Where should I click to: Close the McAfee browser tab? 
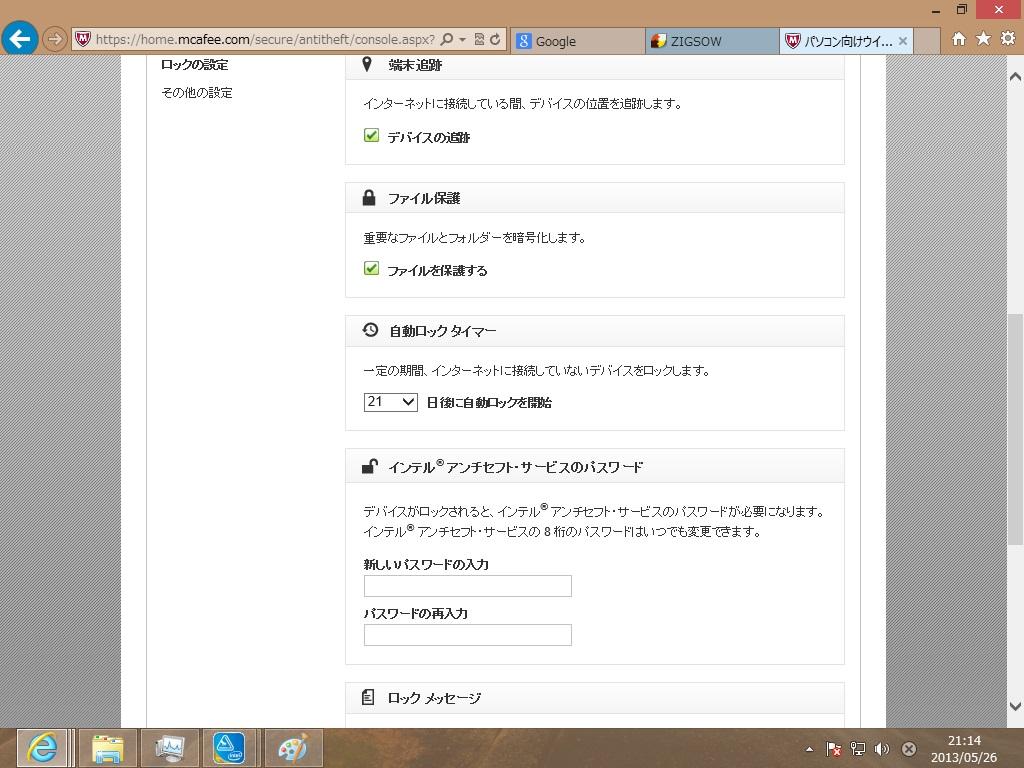pyautogui.click(x=903, y=41)
